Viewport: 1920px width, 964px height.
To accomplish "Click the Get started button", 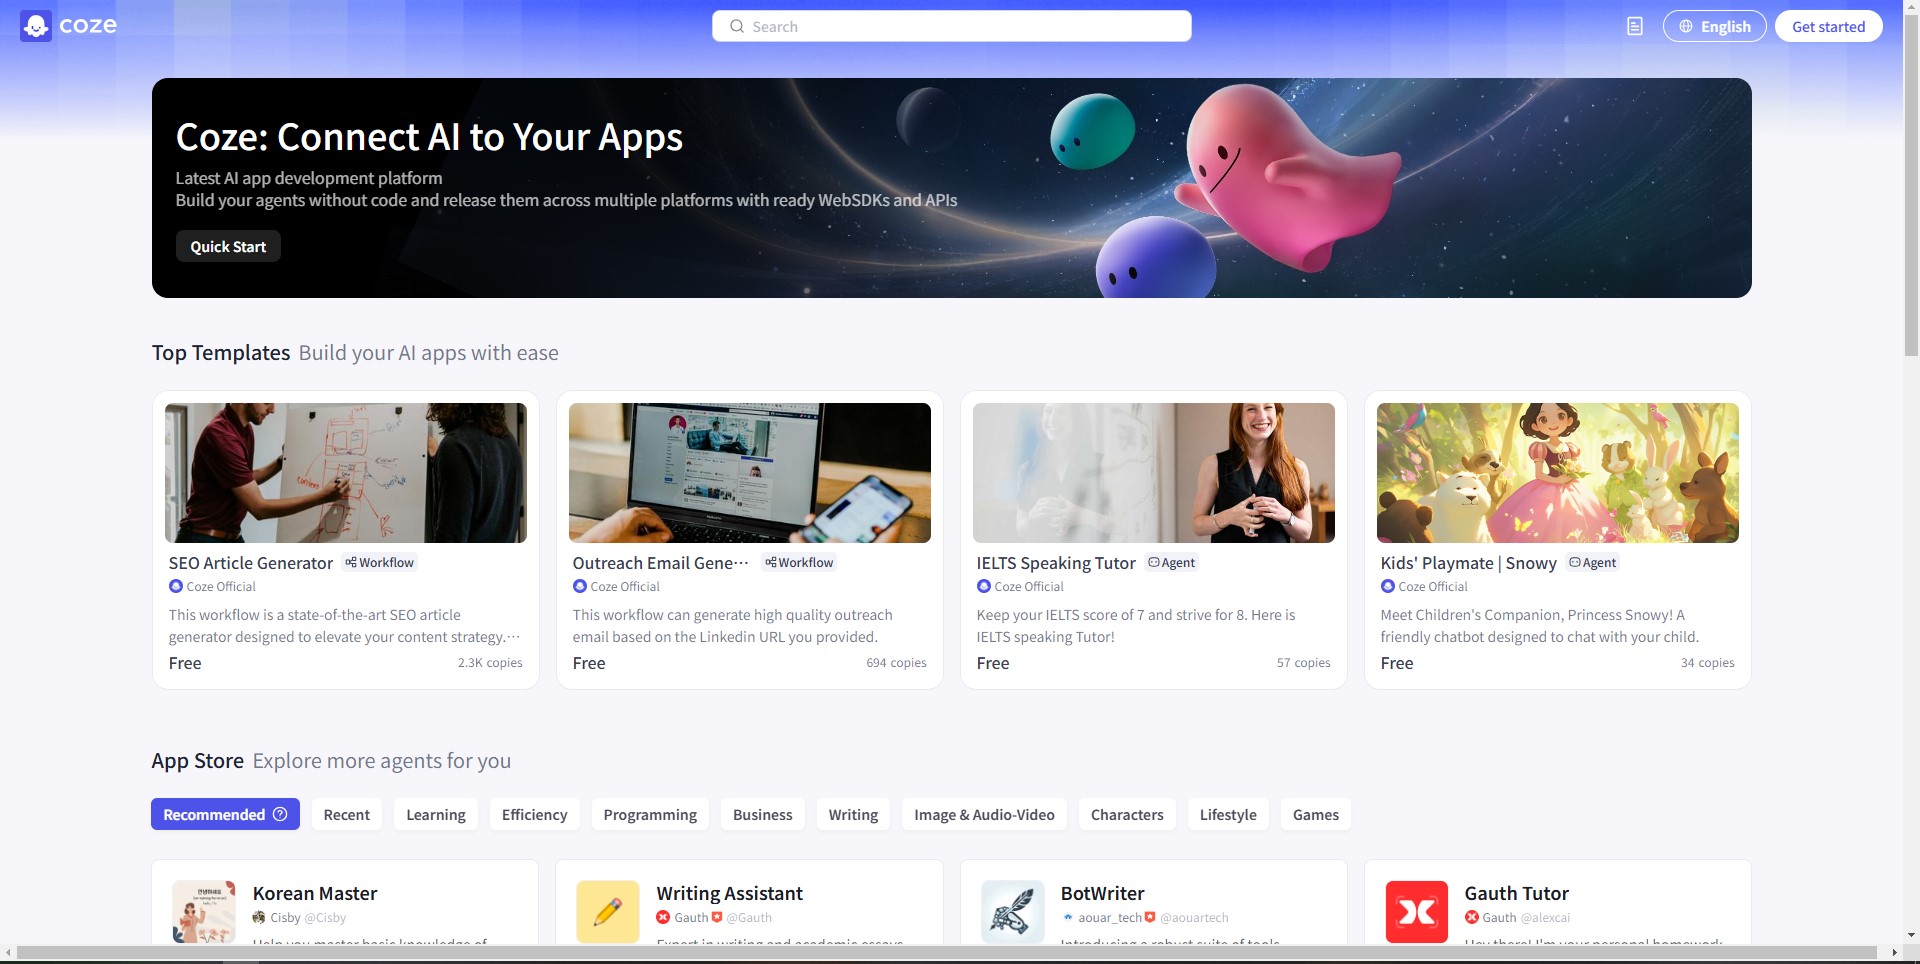I will (1828, 27).
